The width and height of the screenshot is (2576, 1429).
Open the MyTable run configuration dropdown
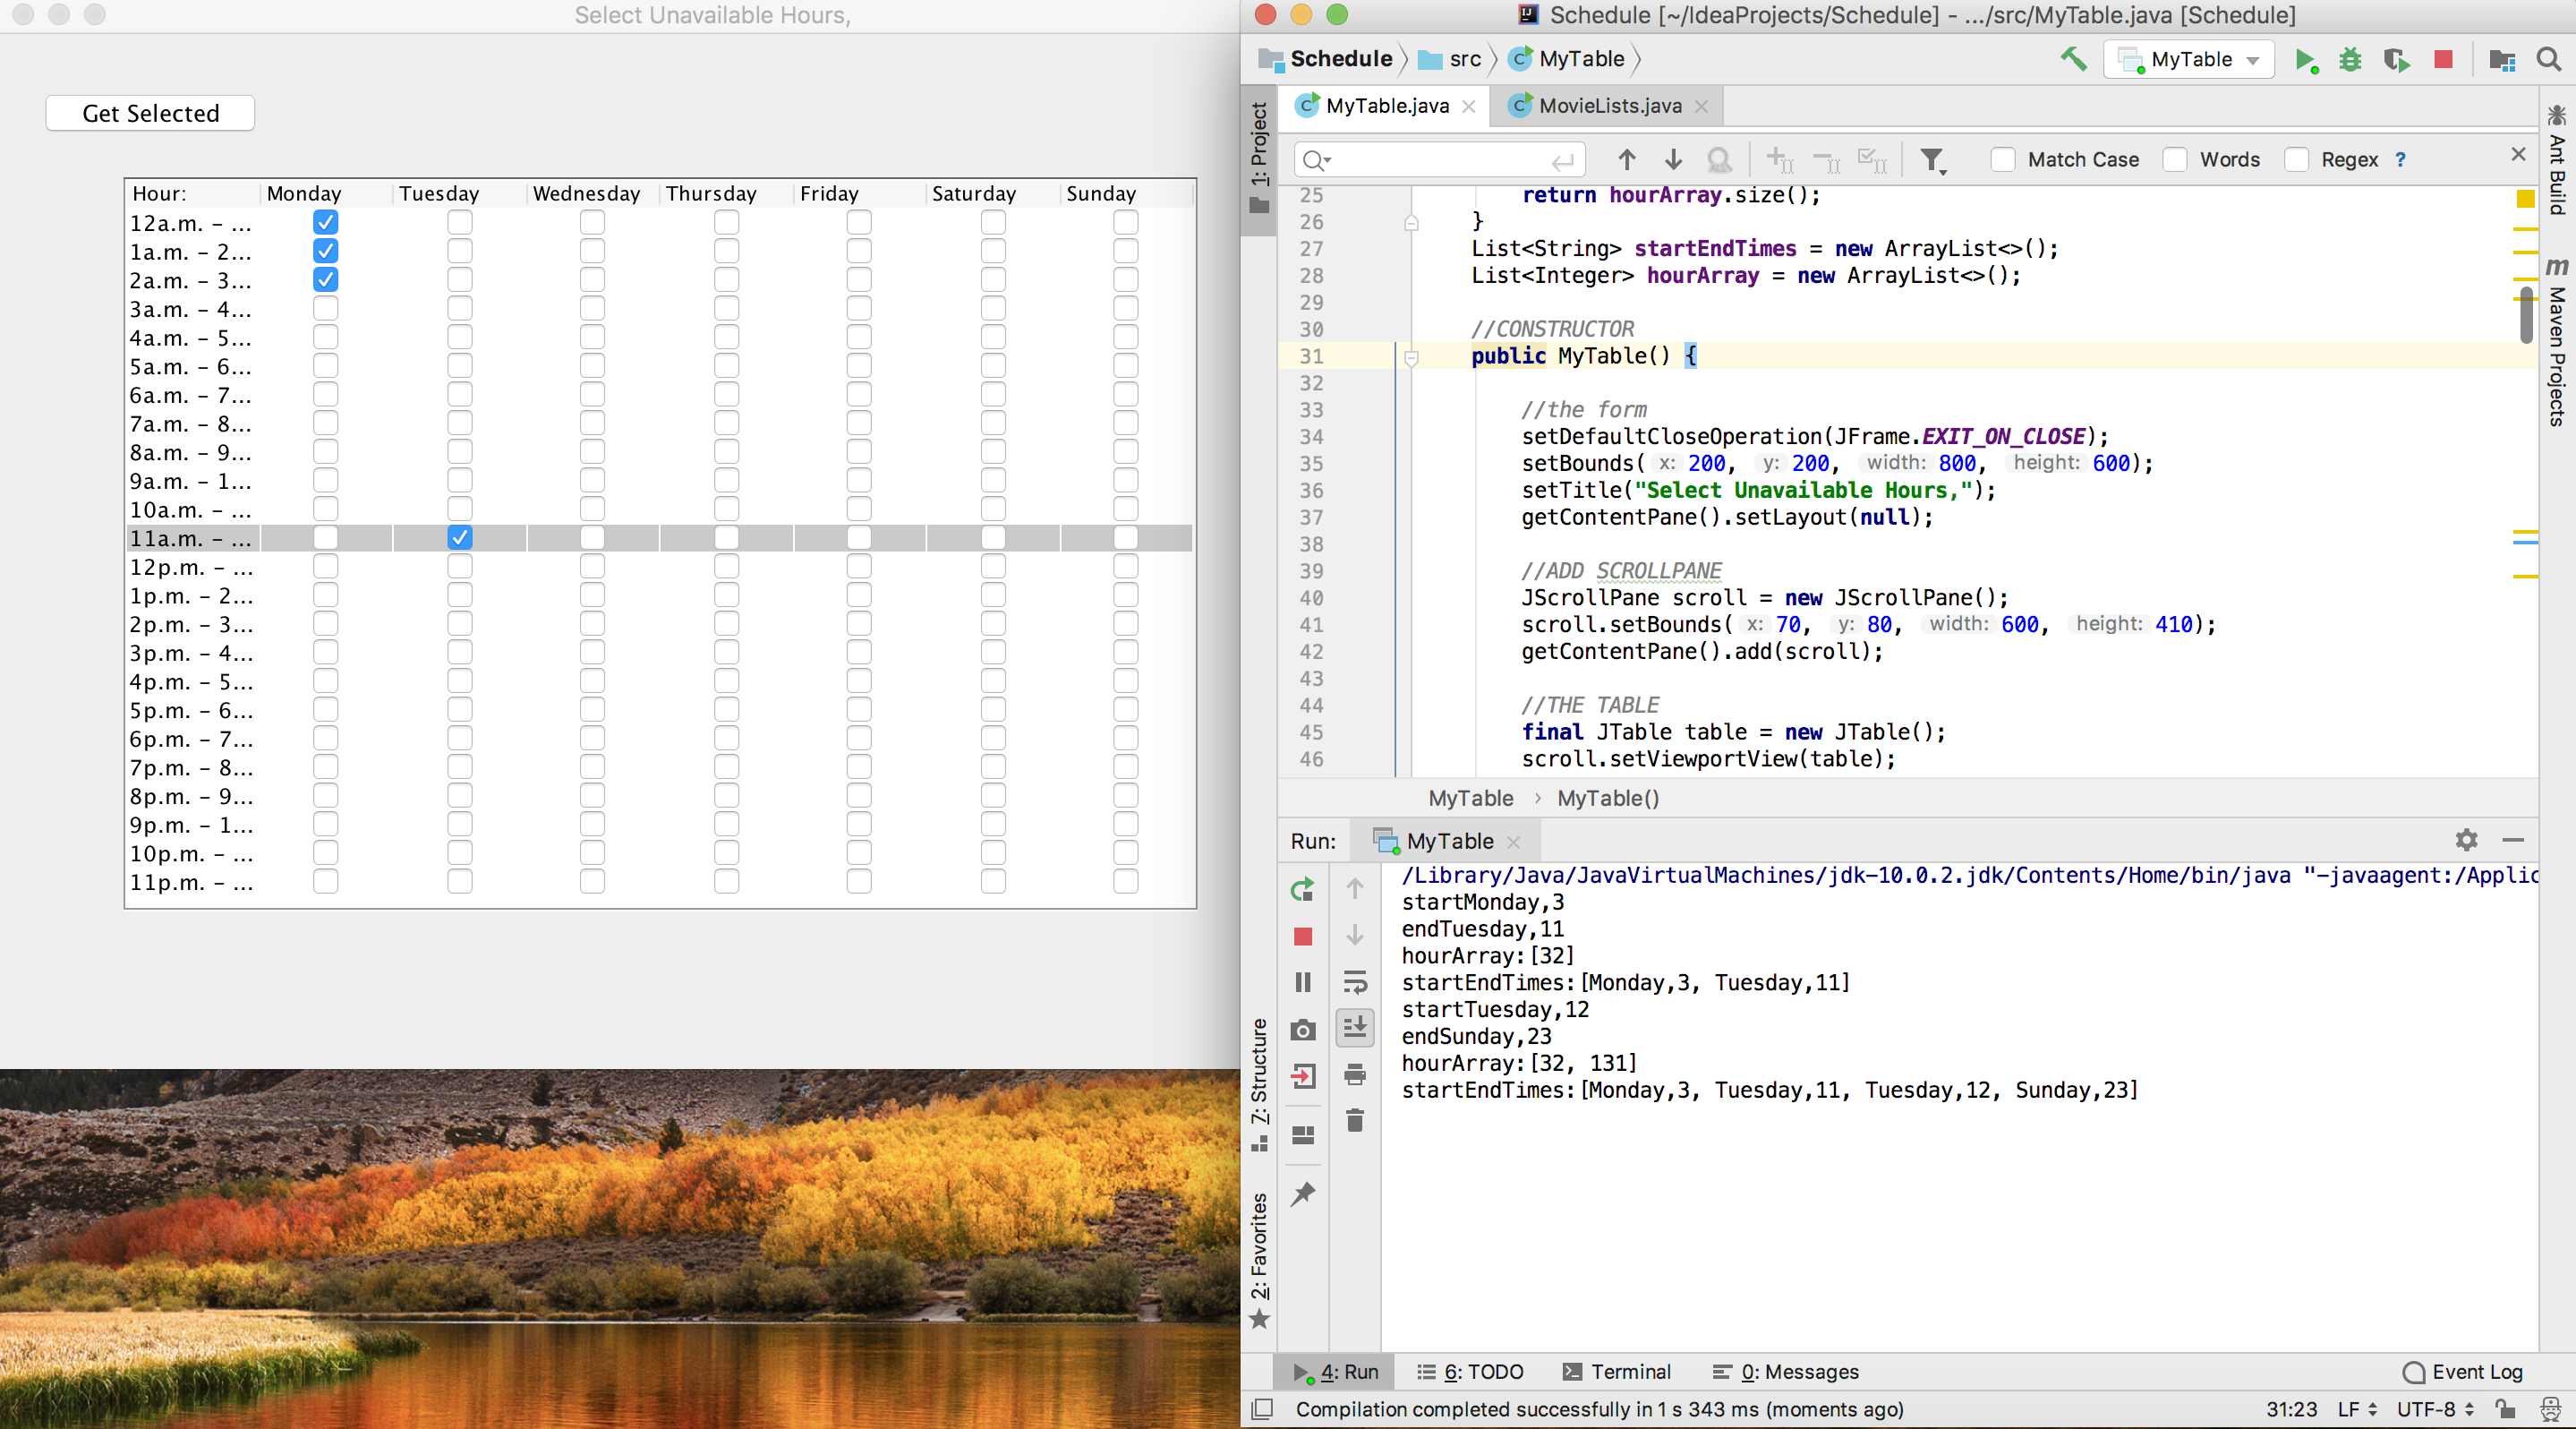[x=2190, y=60]
